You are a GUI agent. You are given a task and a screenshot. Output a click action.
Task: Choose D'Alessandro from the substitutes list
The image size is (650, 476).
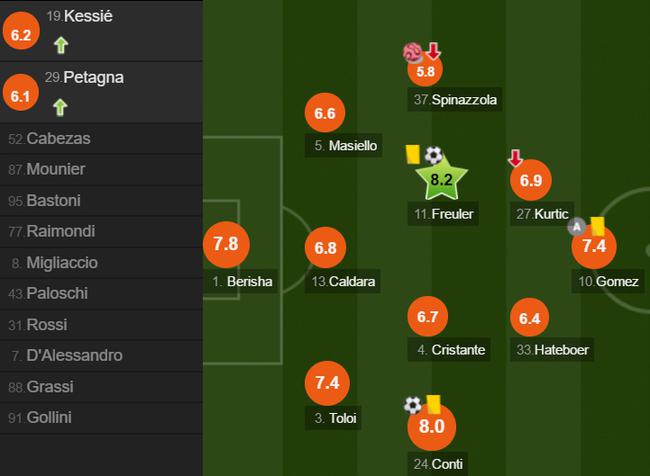(101, 356)
